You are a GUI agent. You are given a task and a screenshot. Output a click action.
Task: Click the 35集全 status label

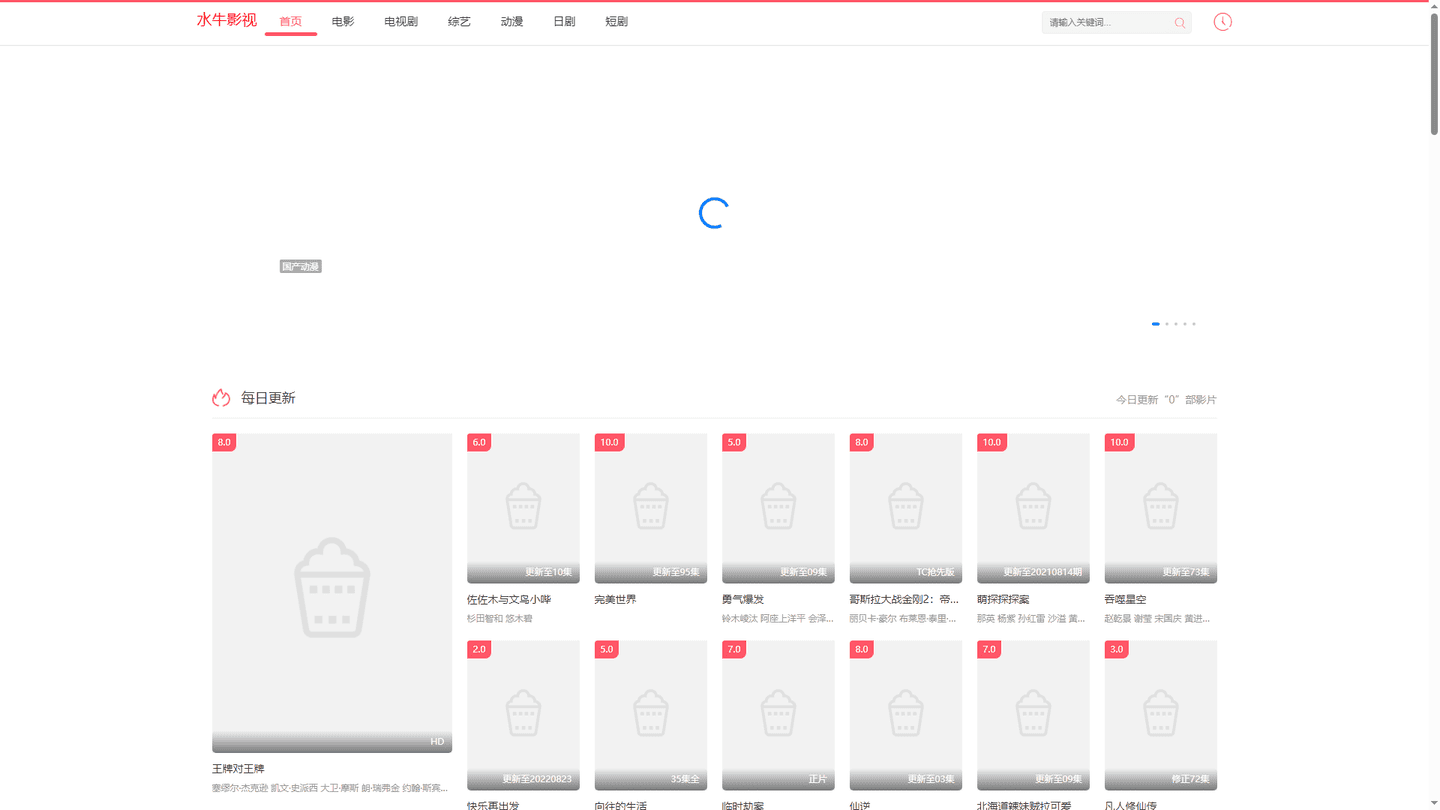[x=685, y=780]
